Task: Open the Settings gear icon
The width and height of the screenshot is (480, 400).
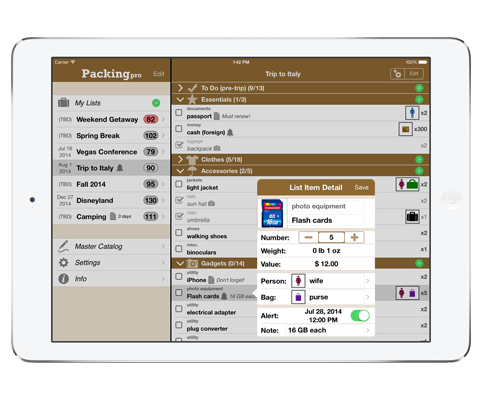Action: pos(63,263)
